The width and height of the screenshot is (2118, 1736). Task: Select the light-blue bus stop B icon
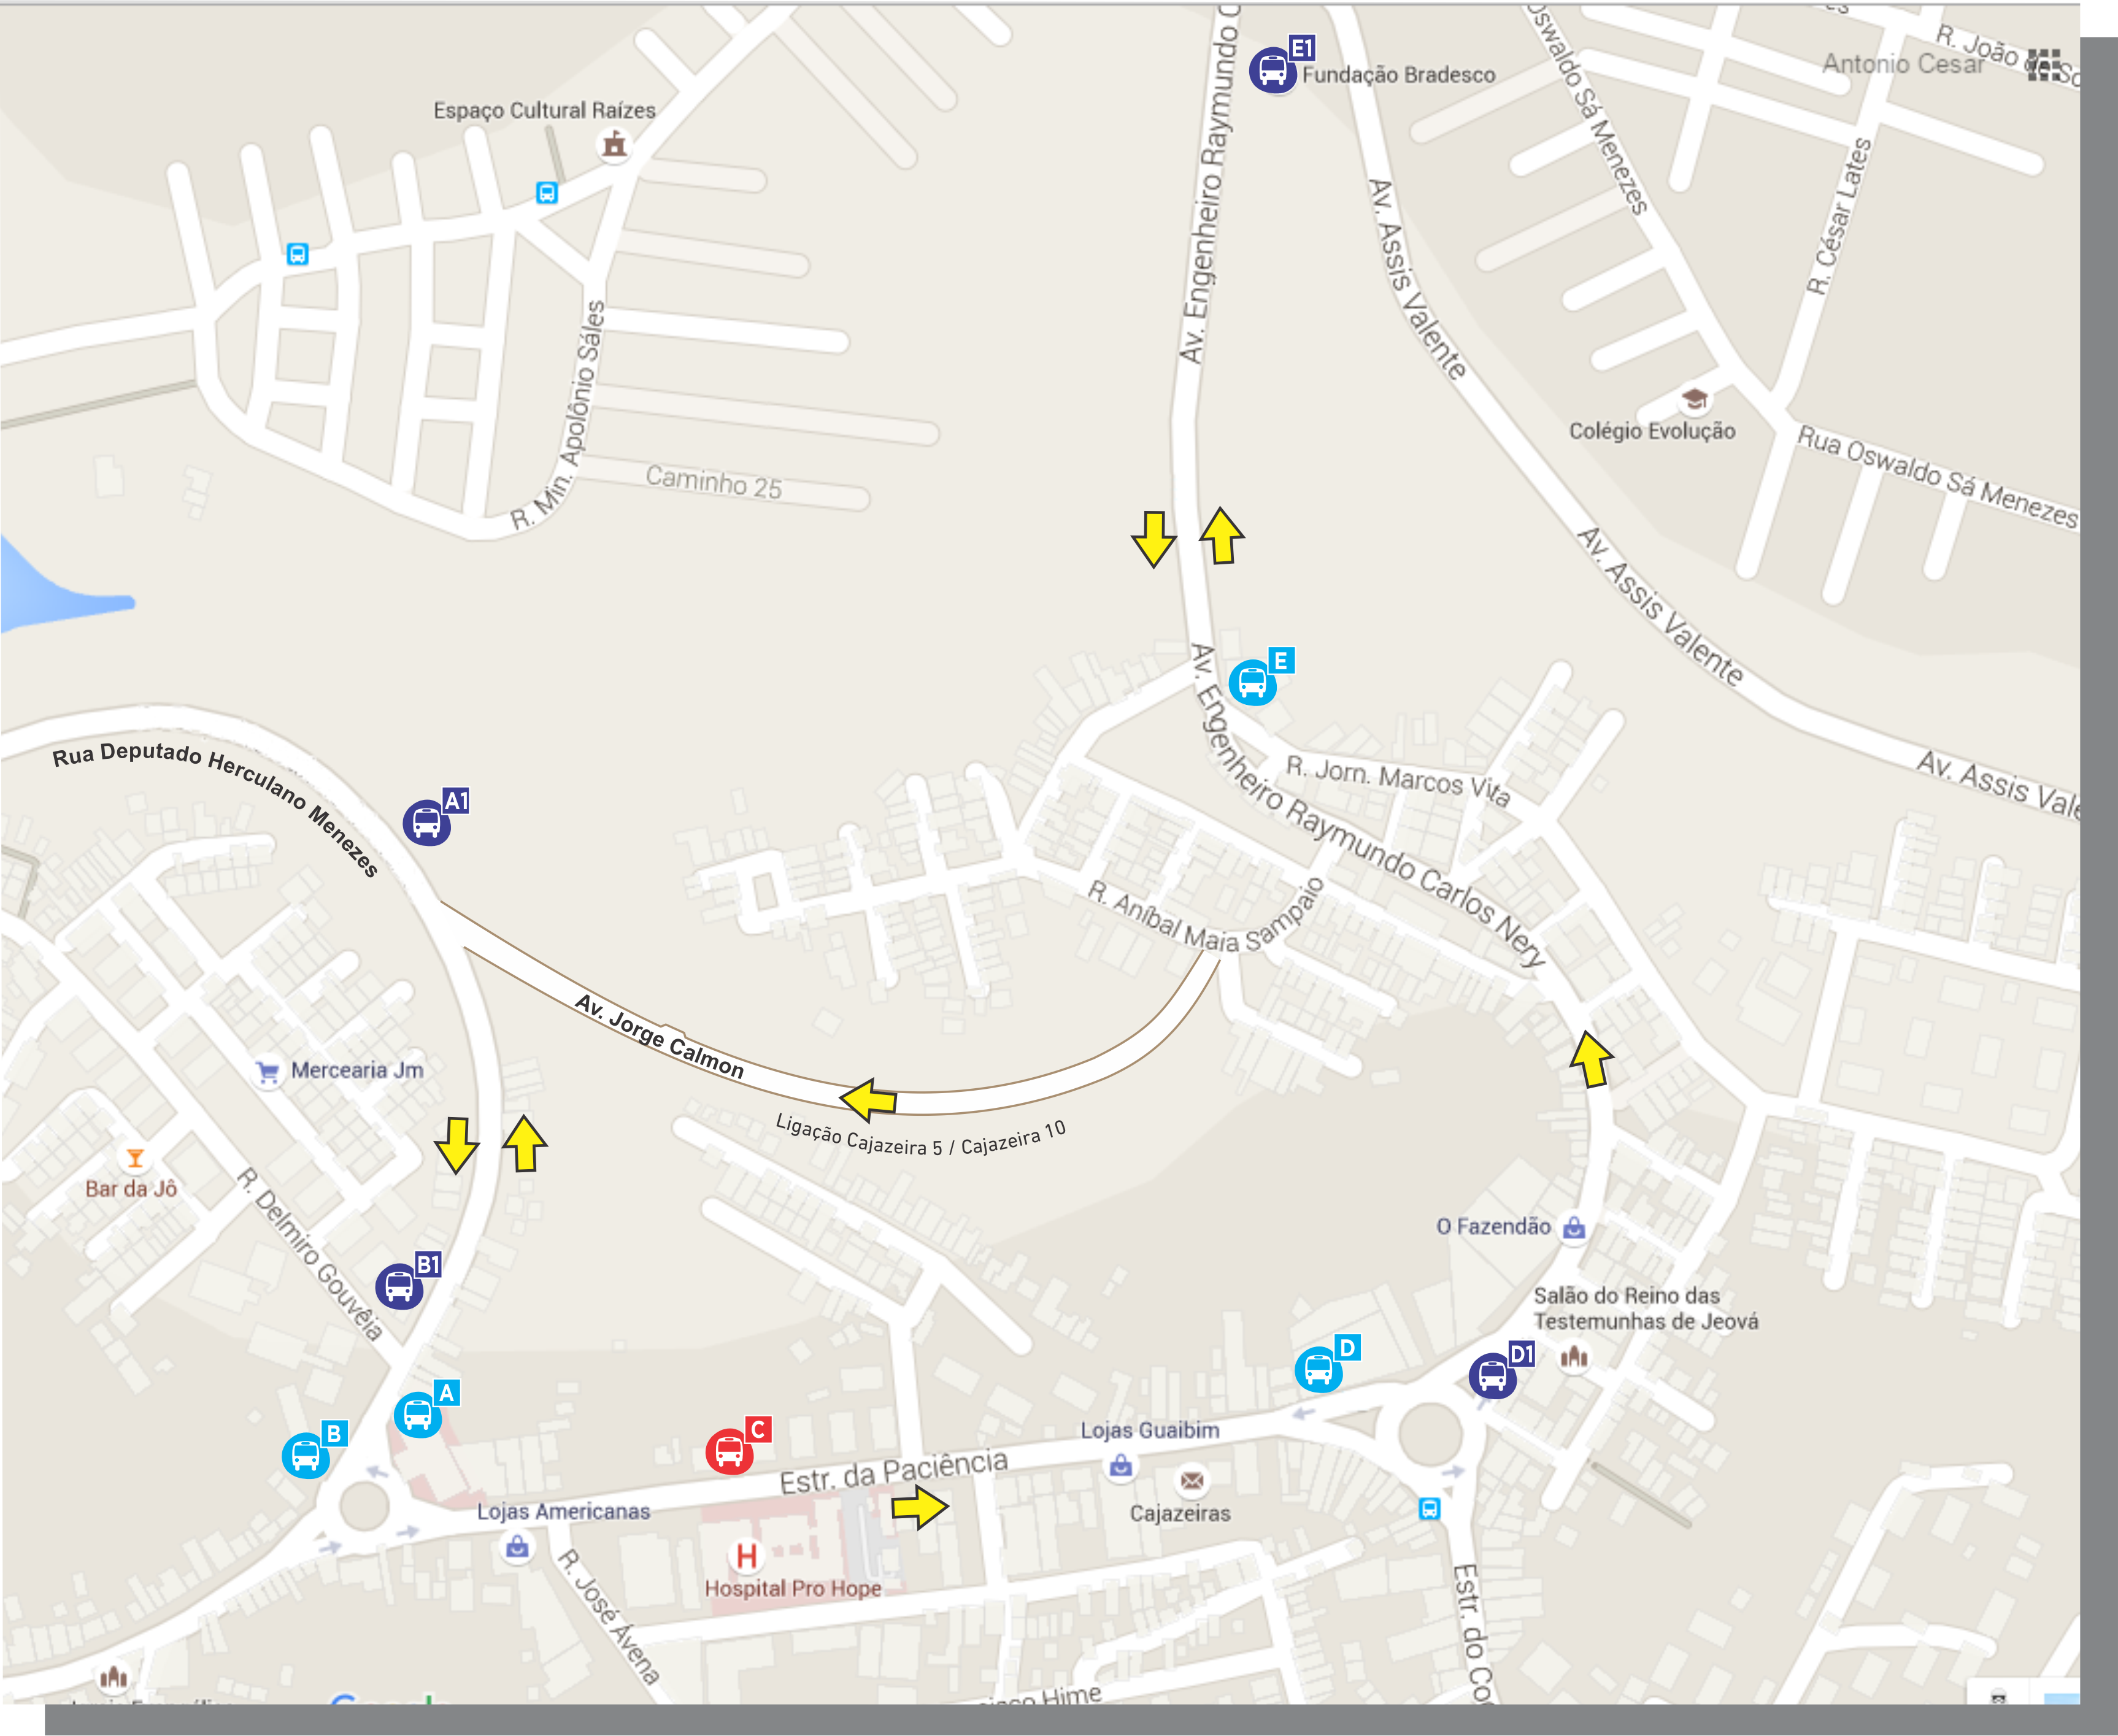(306, 1455)
